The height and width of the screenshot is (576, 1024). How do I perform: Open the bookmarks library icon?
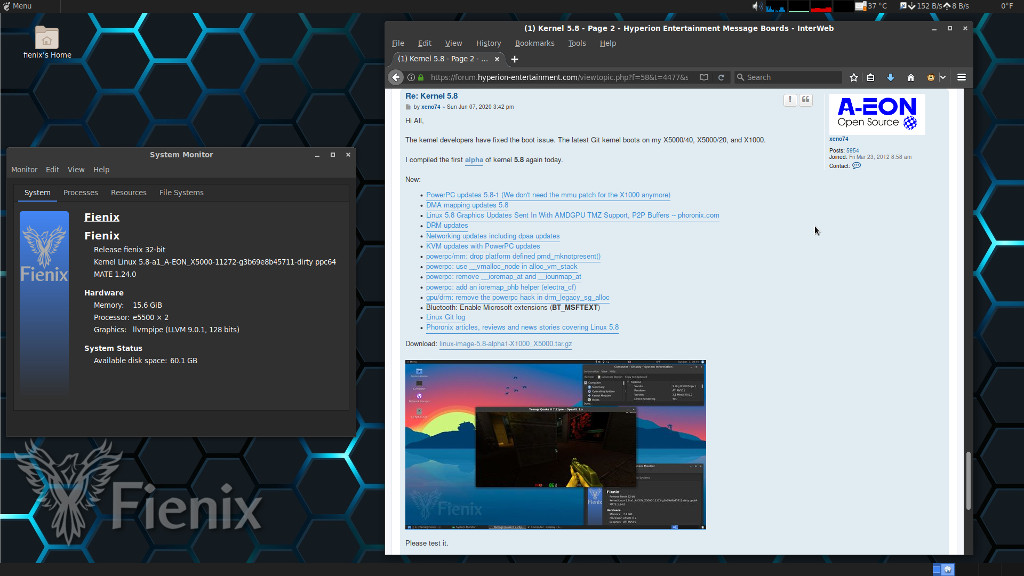871,77
